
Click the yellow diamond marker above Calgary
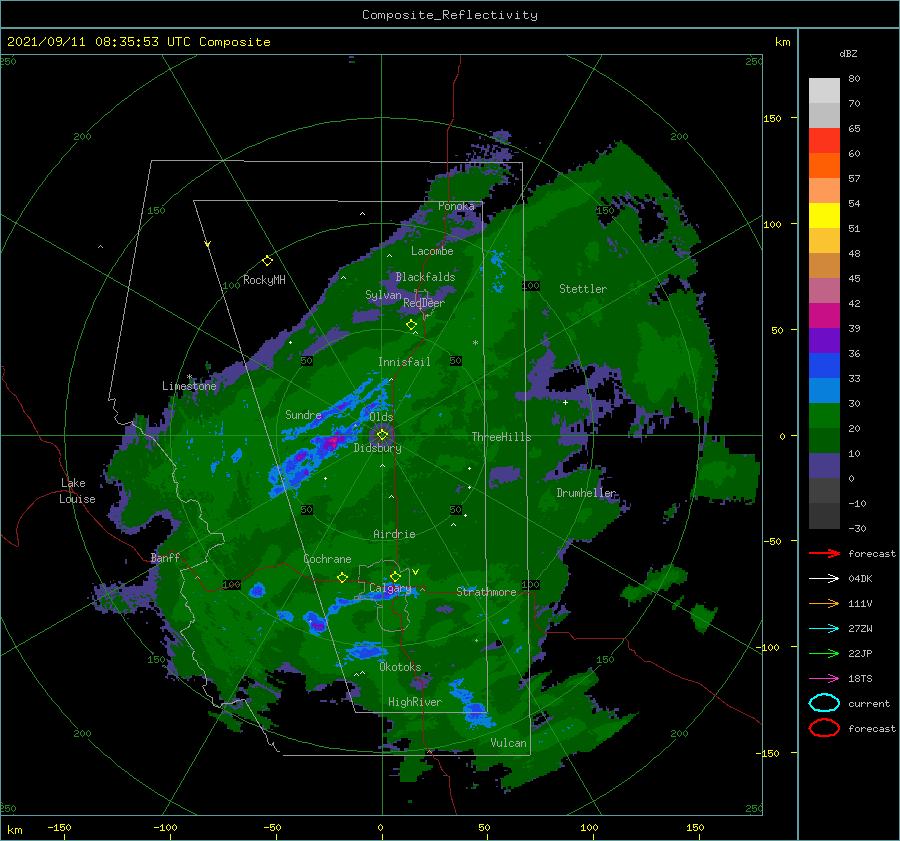(x=395, y=576)
